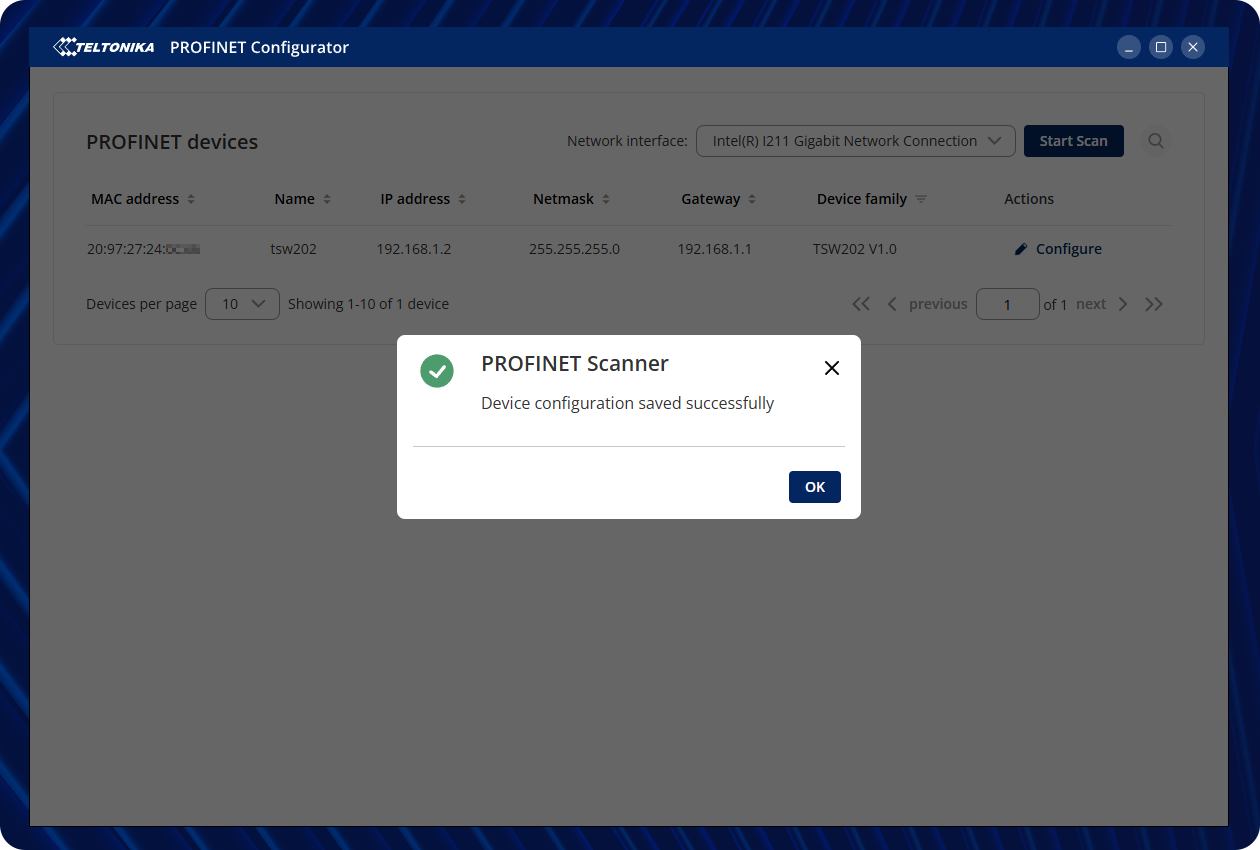The height and width of the screenshot is (850, 1260).
Task: Sort devices by Name column arrows
Action: pos(327,199)
